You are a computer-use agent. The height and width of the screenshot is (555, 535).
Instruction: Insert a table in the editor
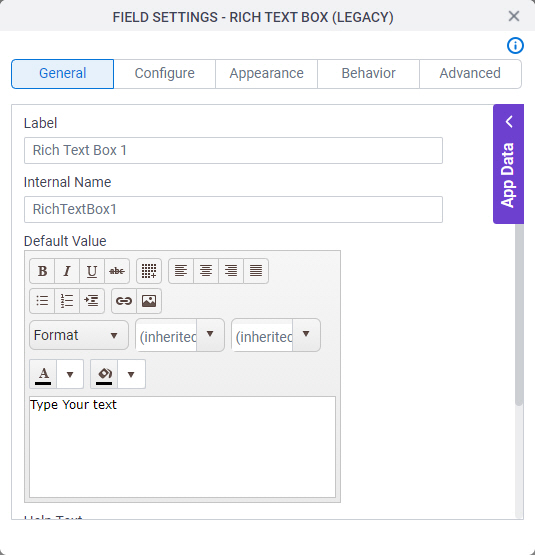(149, 271)
